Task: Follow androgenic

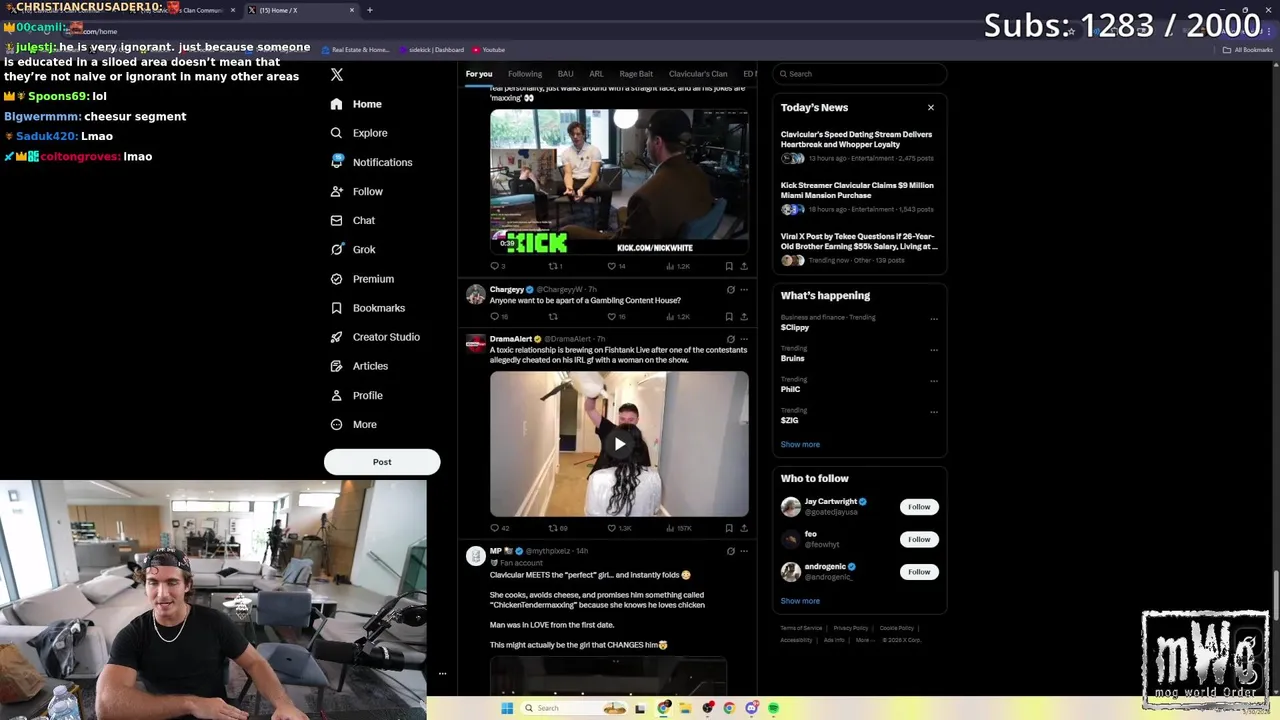Action: point(919,572)
